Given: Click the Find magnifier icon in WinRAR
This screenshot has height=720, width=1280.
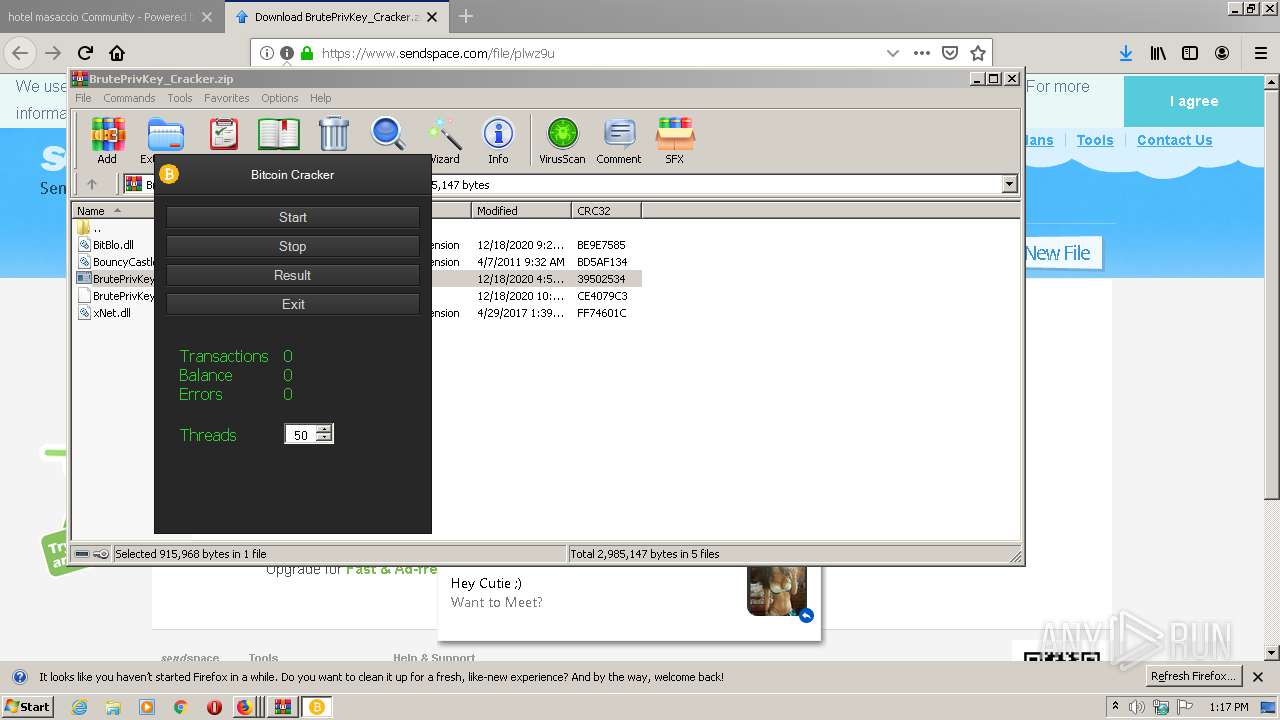Looking at the screenshot, I should 388,134.
